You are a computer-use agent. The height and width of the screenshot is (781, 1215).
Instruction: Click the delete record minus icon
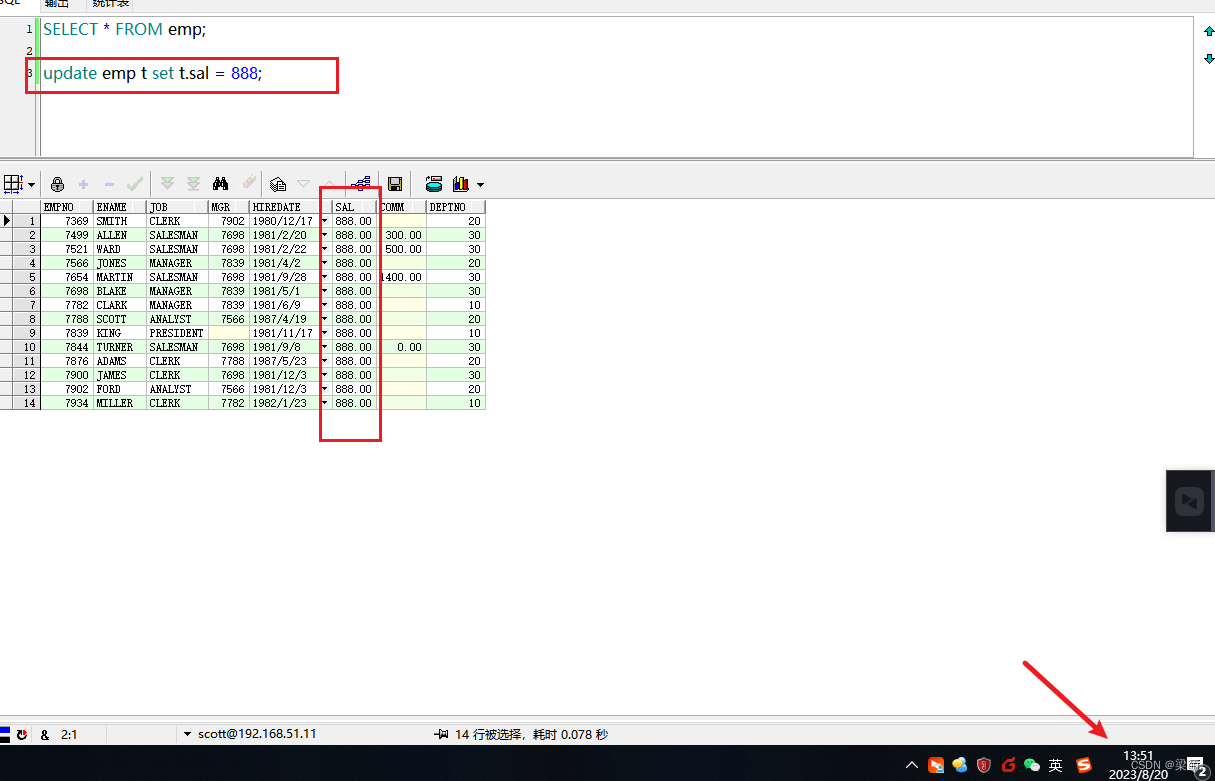[109, 184]
